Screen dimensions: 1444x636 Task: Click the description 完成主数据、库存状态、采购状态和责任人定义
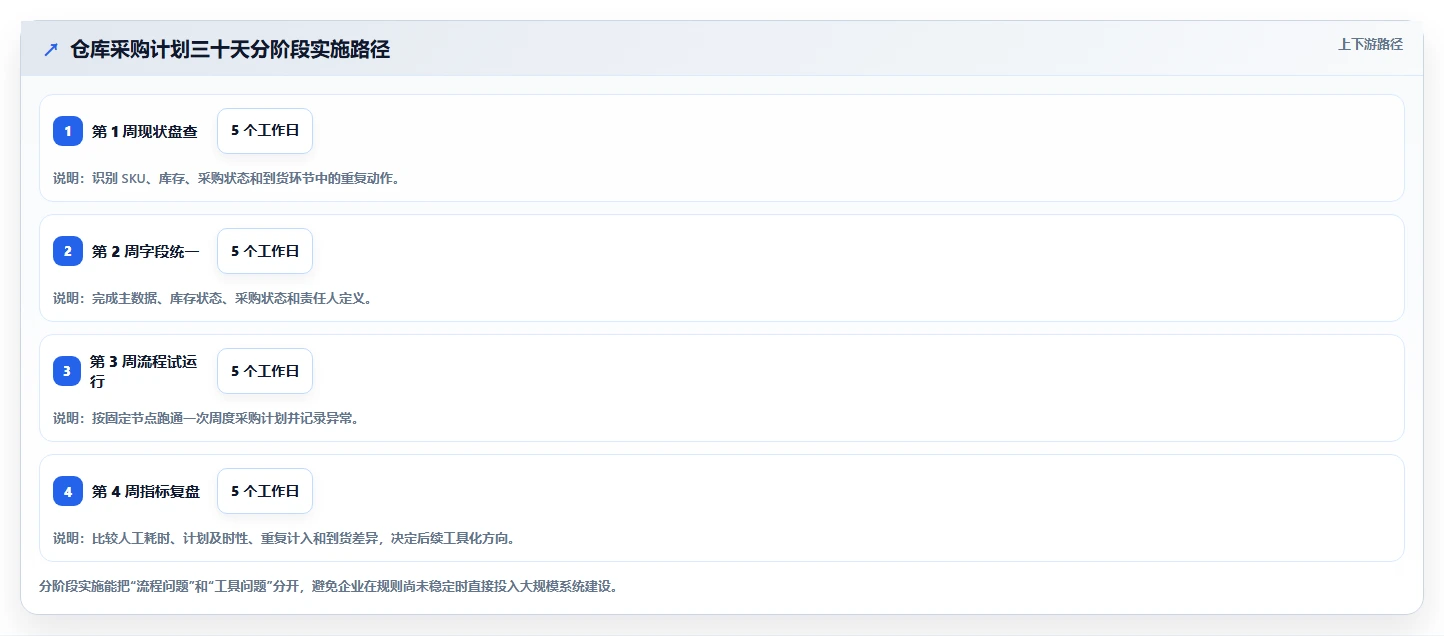click(213, 298)
